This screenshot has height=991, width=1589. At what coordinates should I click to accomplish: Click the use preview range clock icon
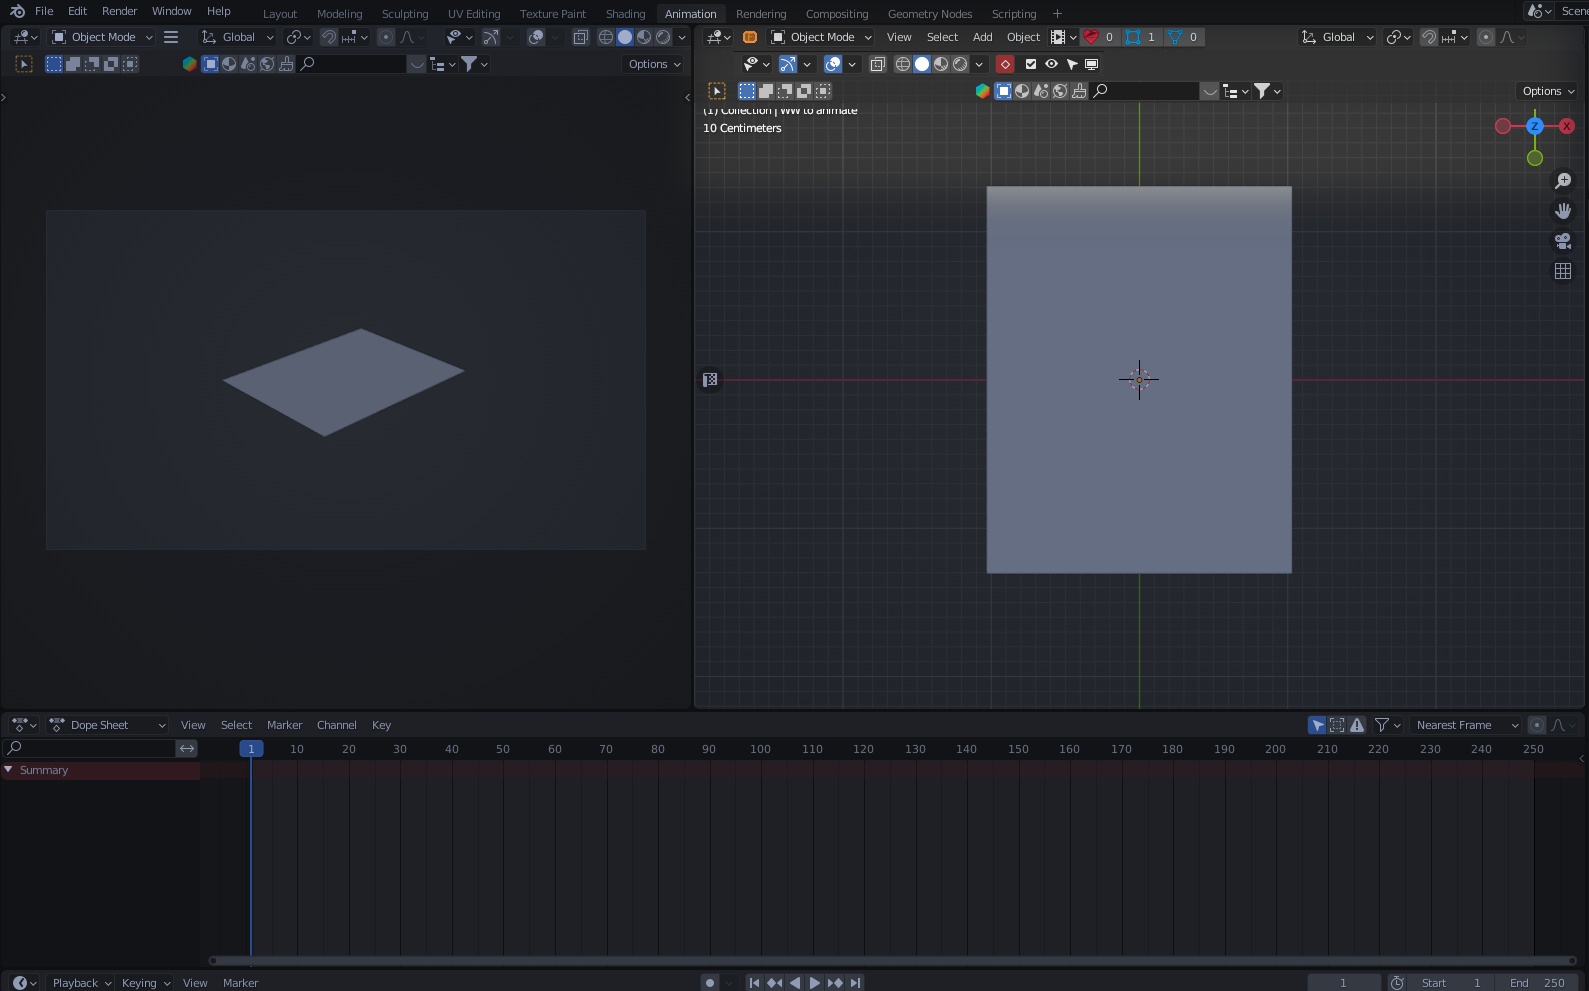[1397, 983]
